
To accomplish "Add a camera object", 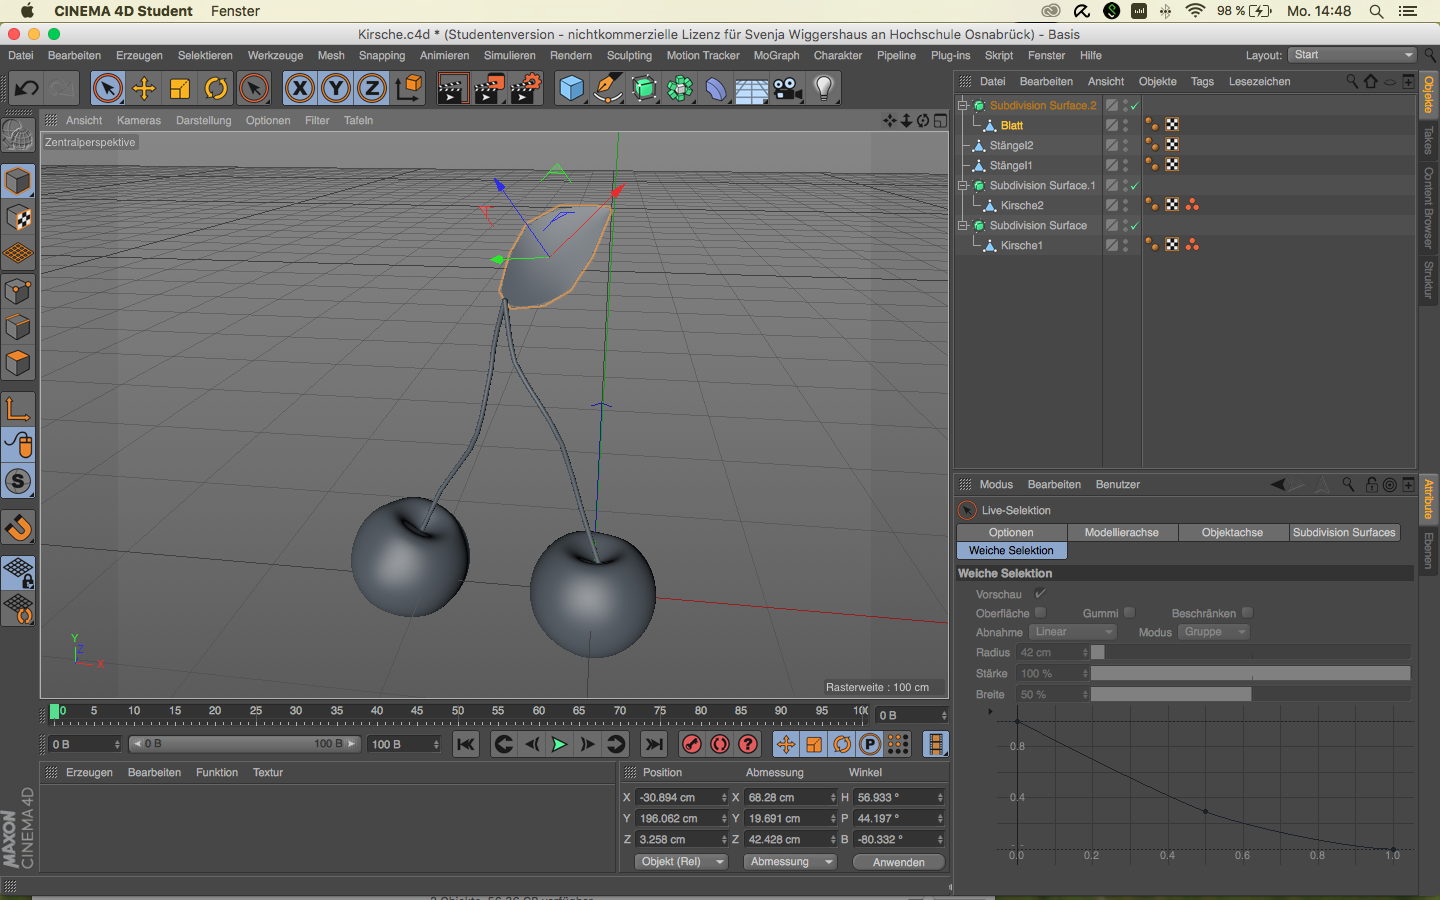I will tap(788, 89).
